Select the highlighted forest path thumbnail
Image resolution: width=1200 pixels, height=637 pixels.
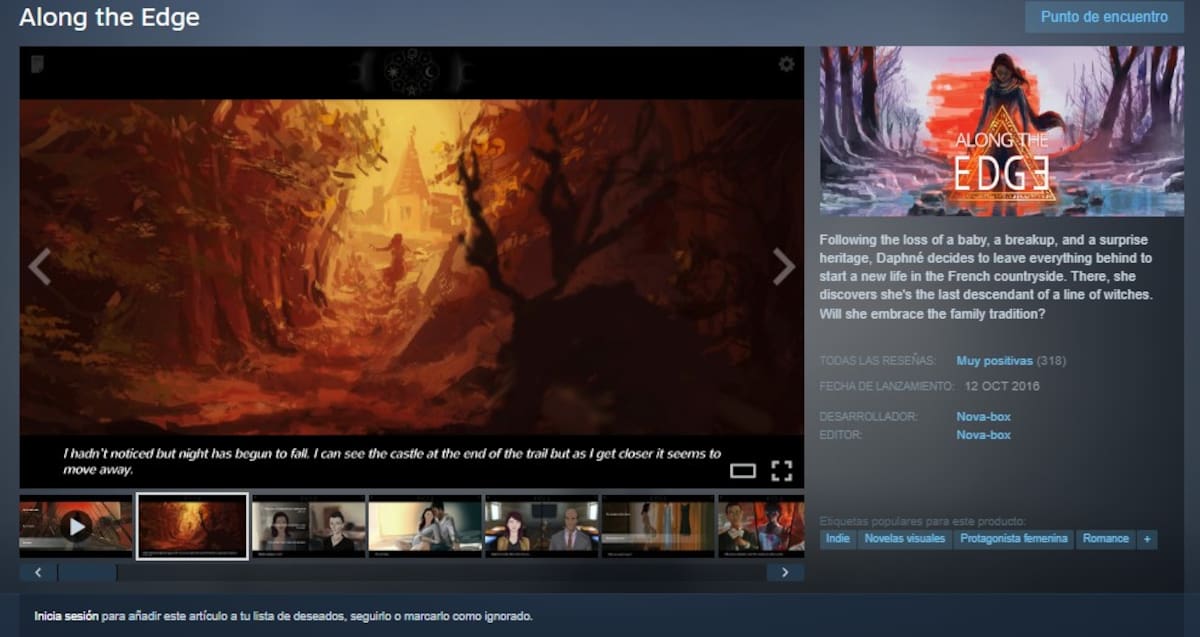coord(192,526)
